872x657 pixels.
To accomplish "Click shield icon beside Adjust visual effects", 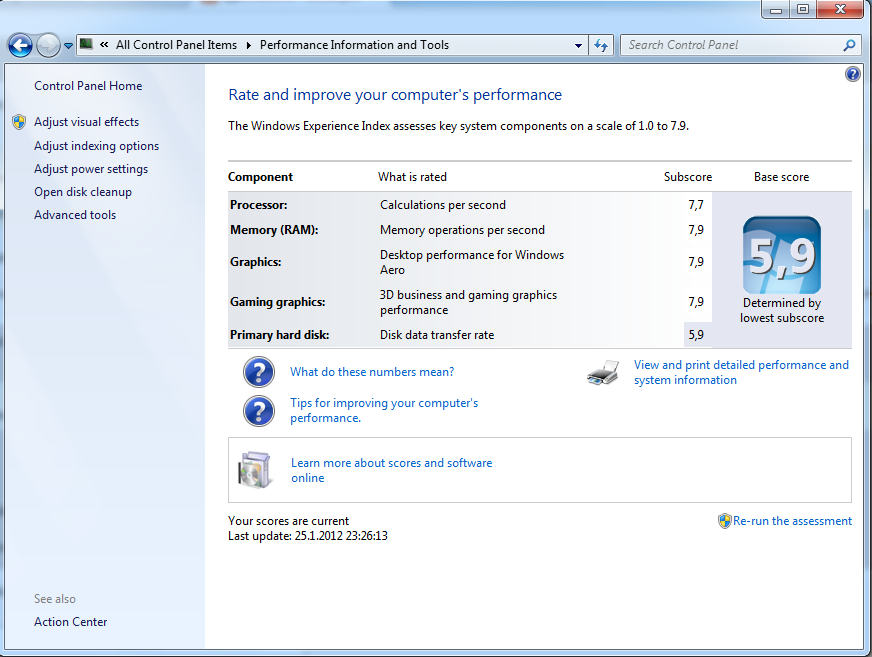I will click(x=19, y=122).
